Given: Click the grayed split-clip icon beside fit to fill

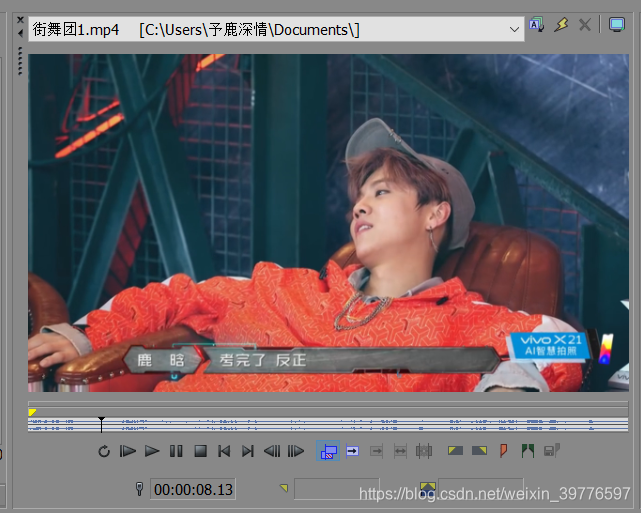Looking at the screenshot, I should (x=424, y=451).
